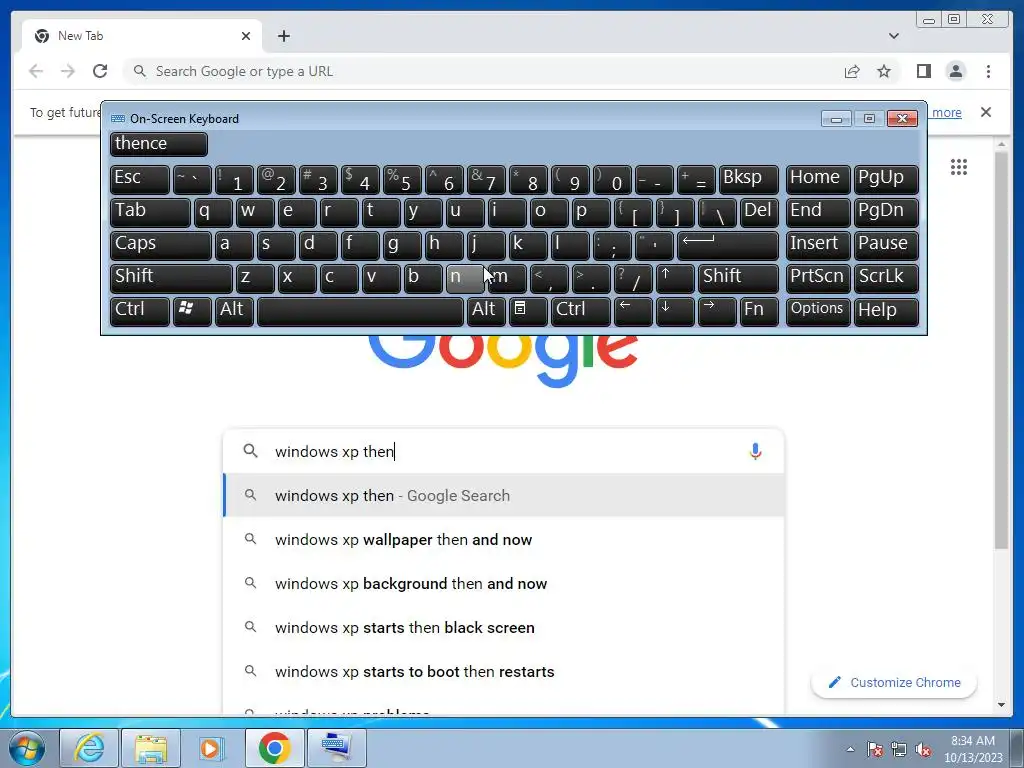The width and height of the screenshot is (1024, 768).
Task: Toggle the right Ctrl key
Action: pyautogui.click(x=581, y=311)
